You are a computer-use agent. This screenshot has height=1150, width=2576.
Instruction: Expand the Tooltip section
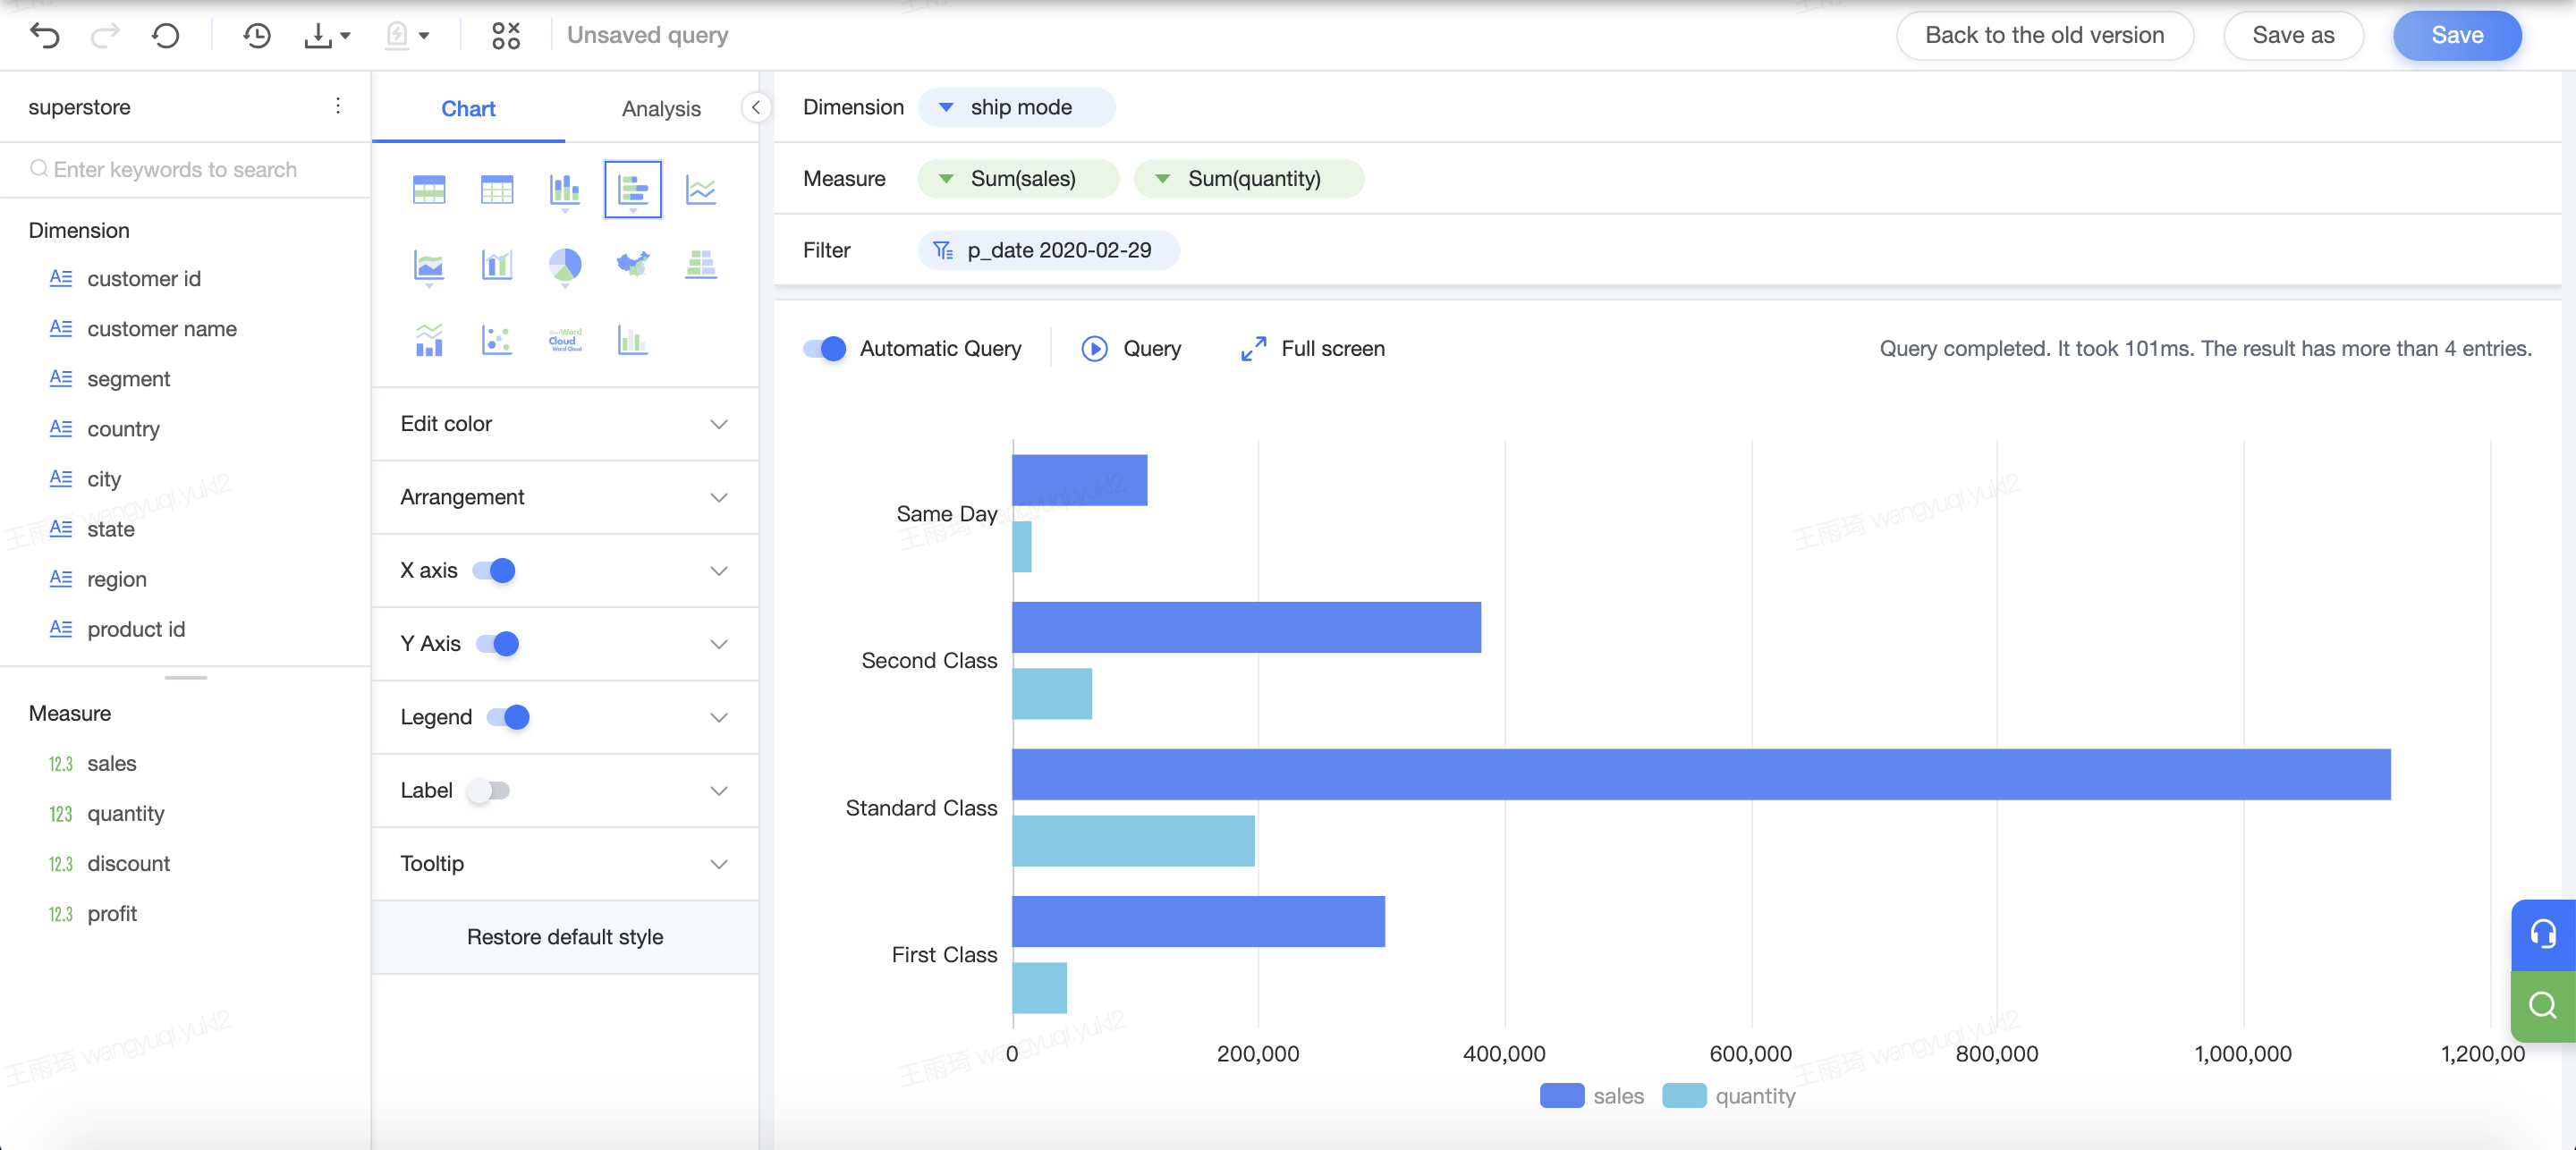click(565, 863)
